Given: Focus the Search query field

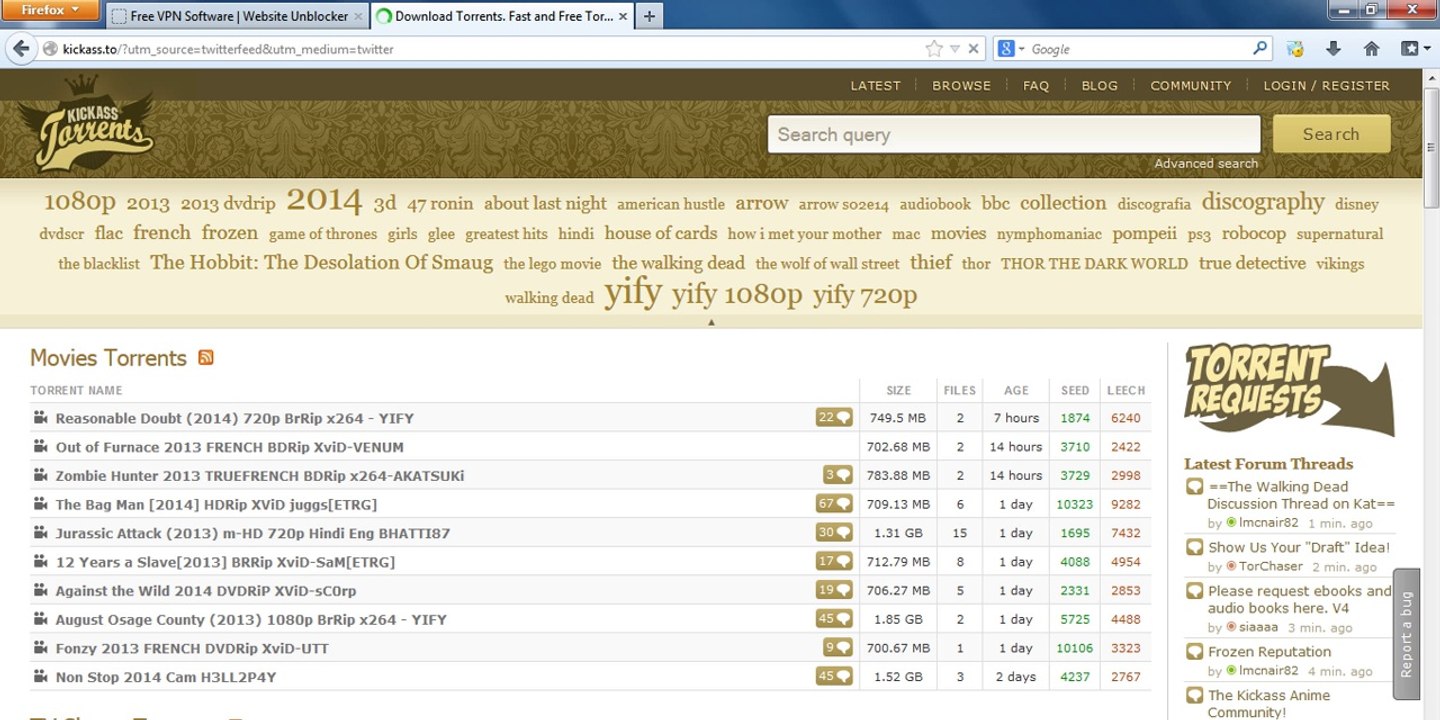Looking at the screenshot, I should (x=1014, y=134).
